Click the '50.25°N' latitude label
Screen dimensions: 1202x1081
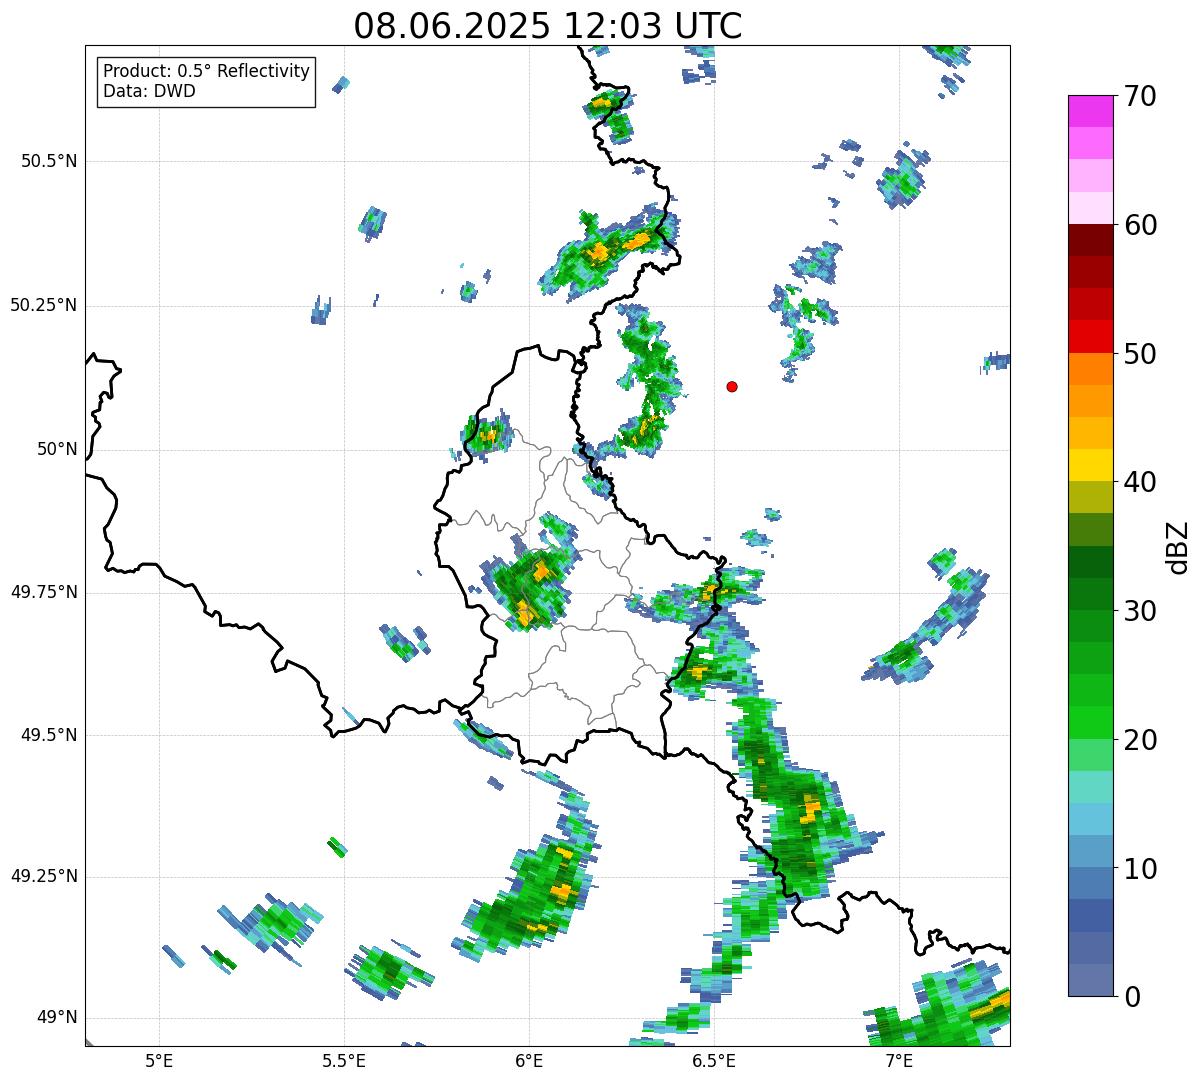point(43,305)
